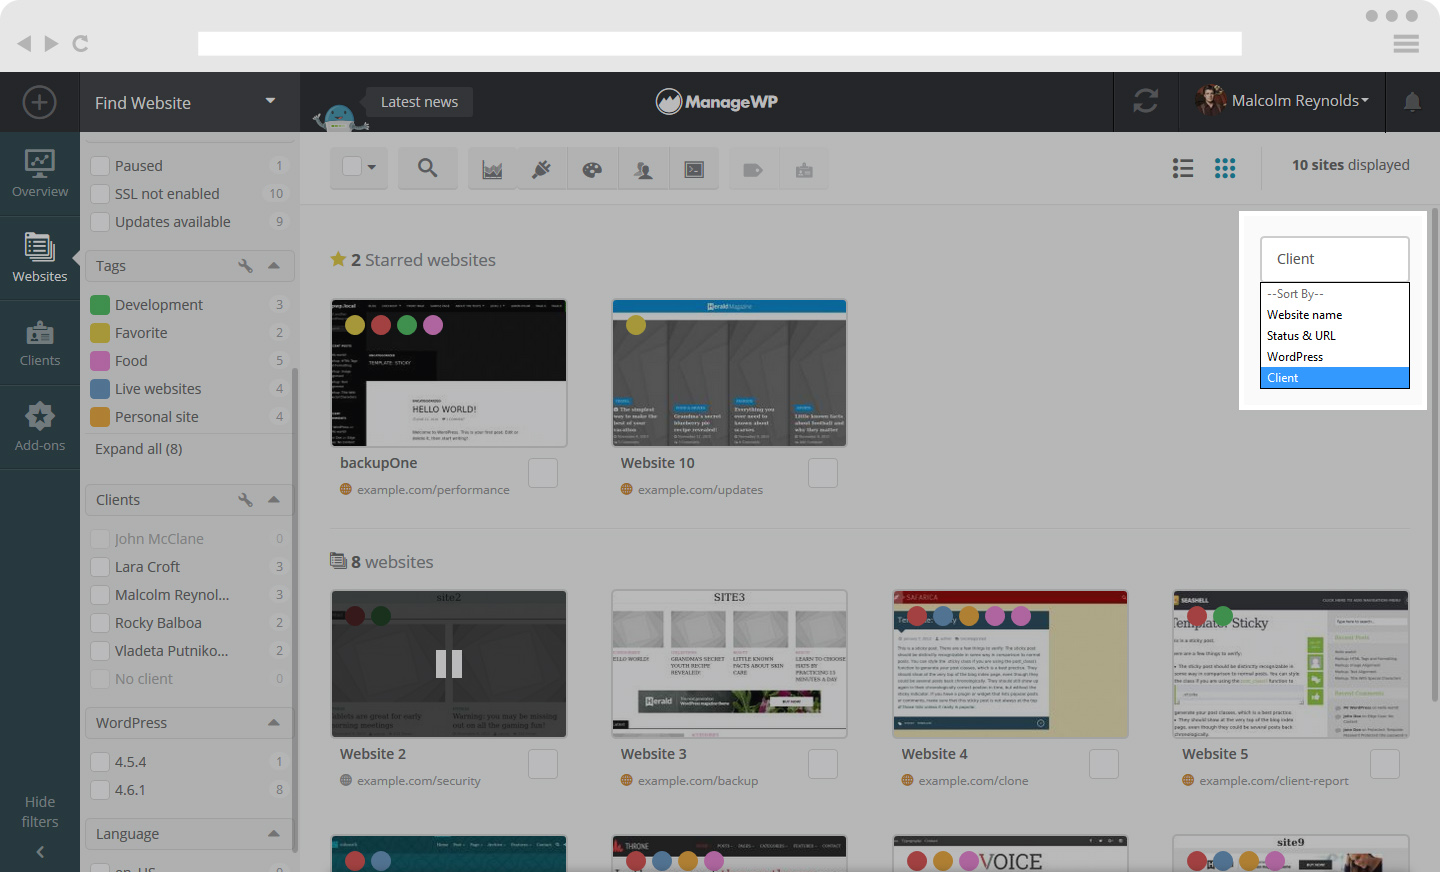Open the Add-ons section in sidebar
The image size is (1440, 872).
point(40,427)
